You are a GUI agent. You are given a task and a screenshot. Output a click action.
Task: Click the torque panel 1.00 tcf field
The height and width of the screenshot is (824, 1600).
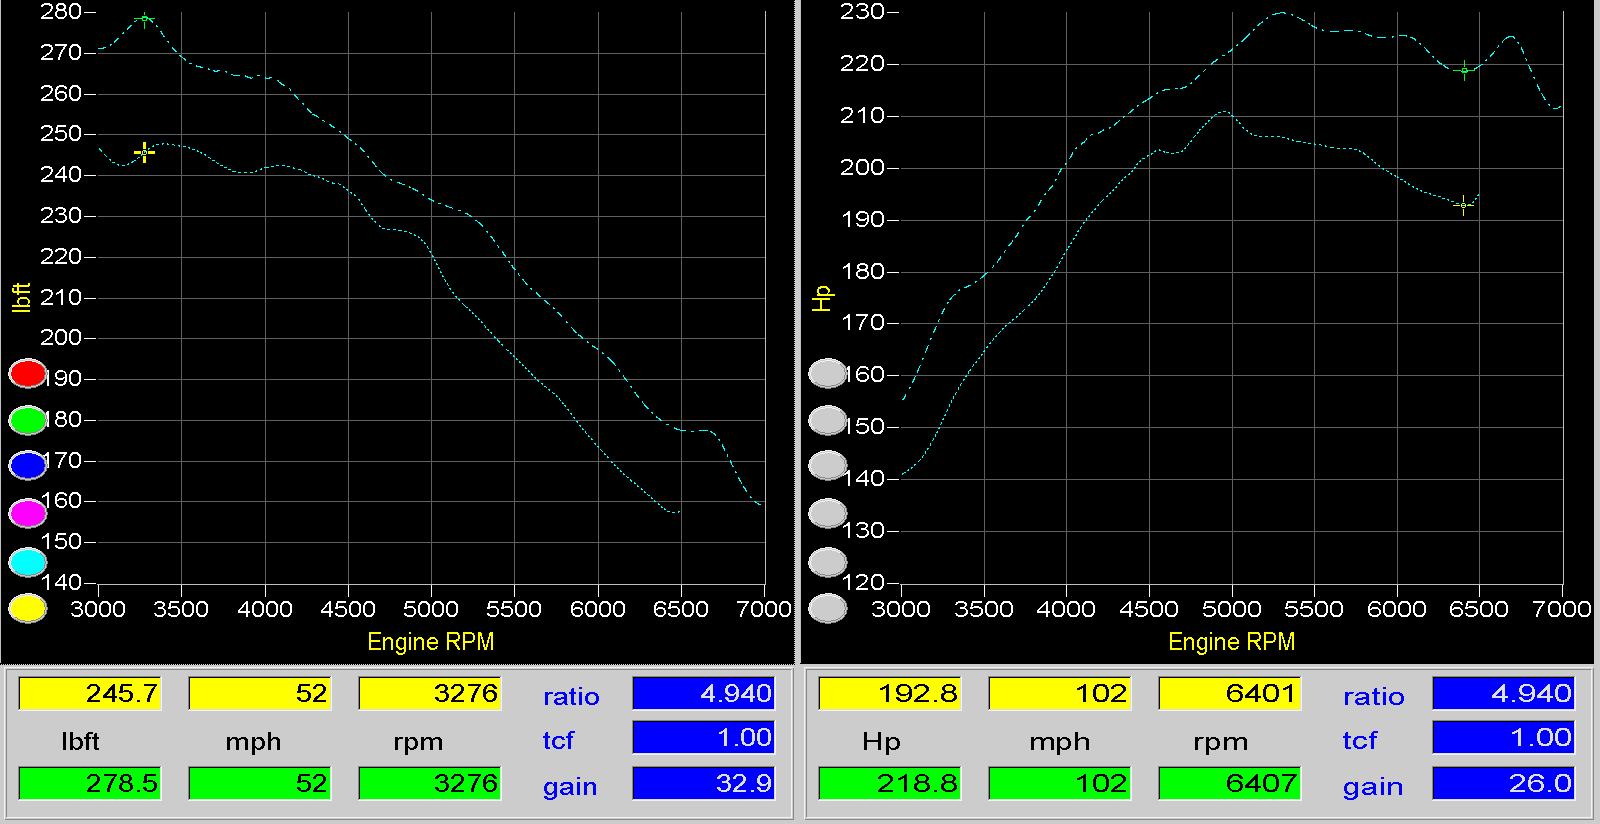click(x=704, y=737)
